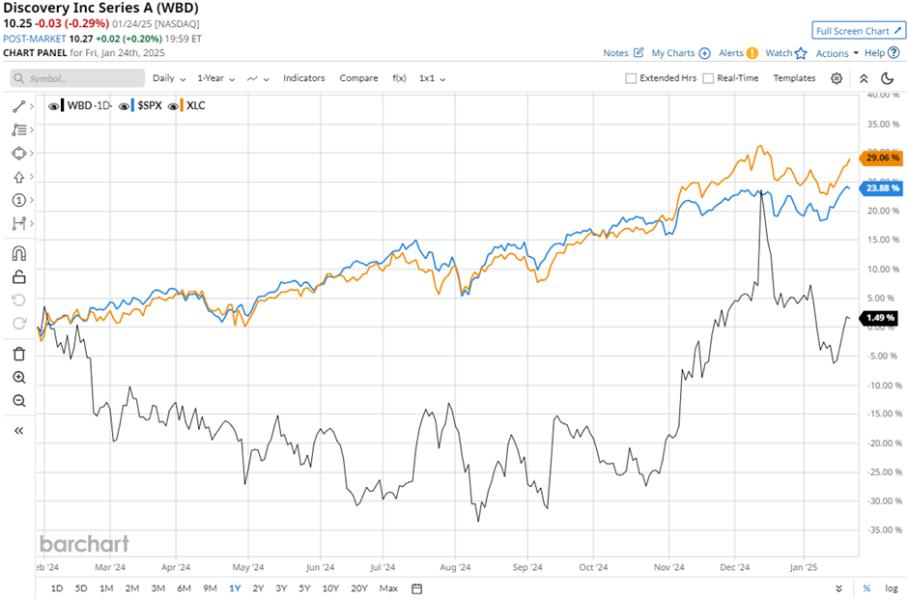The height and width of the screenshot is (600, 908).
Task: Select the 10Y time range
Action: tap(330, 588)
